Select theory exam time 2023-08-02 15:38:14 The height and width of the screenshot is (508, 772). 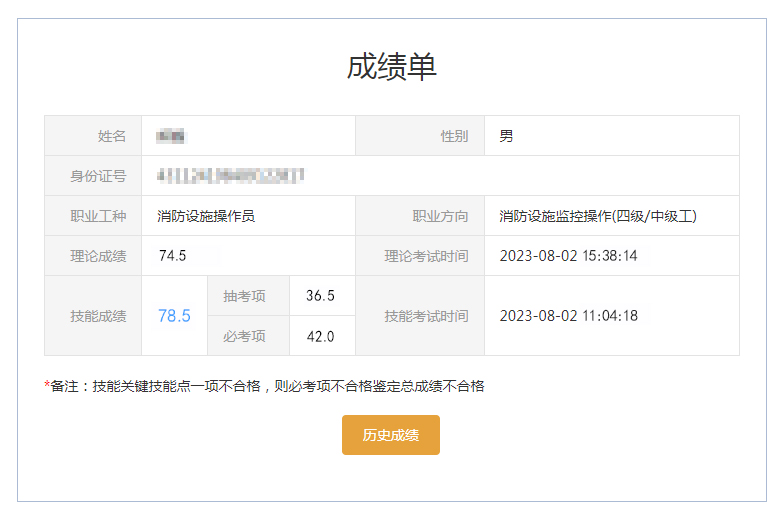point(568,256)
